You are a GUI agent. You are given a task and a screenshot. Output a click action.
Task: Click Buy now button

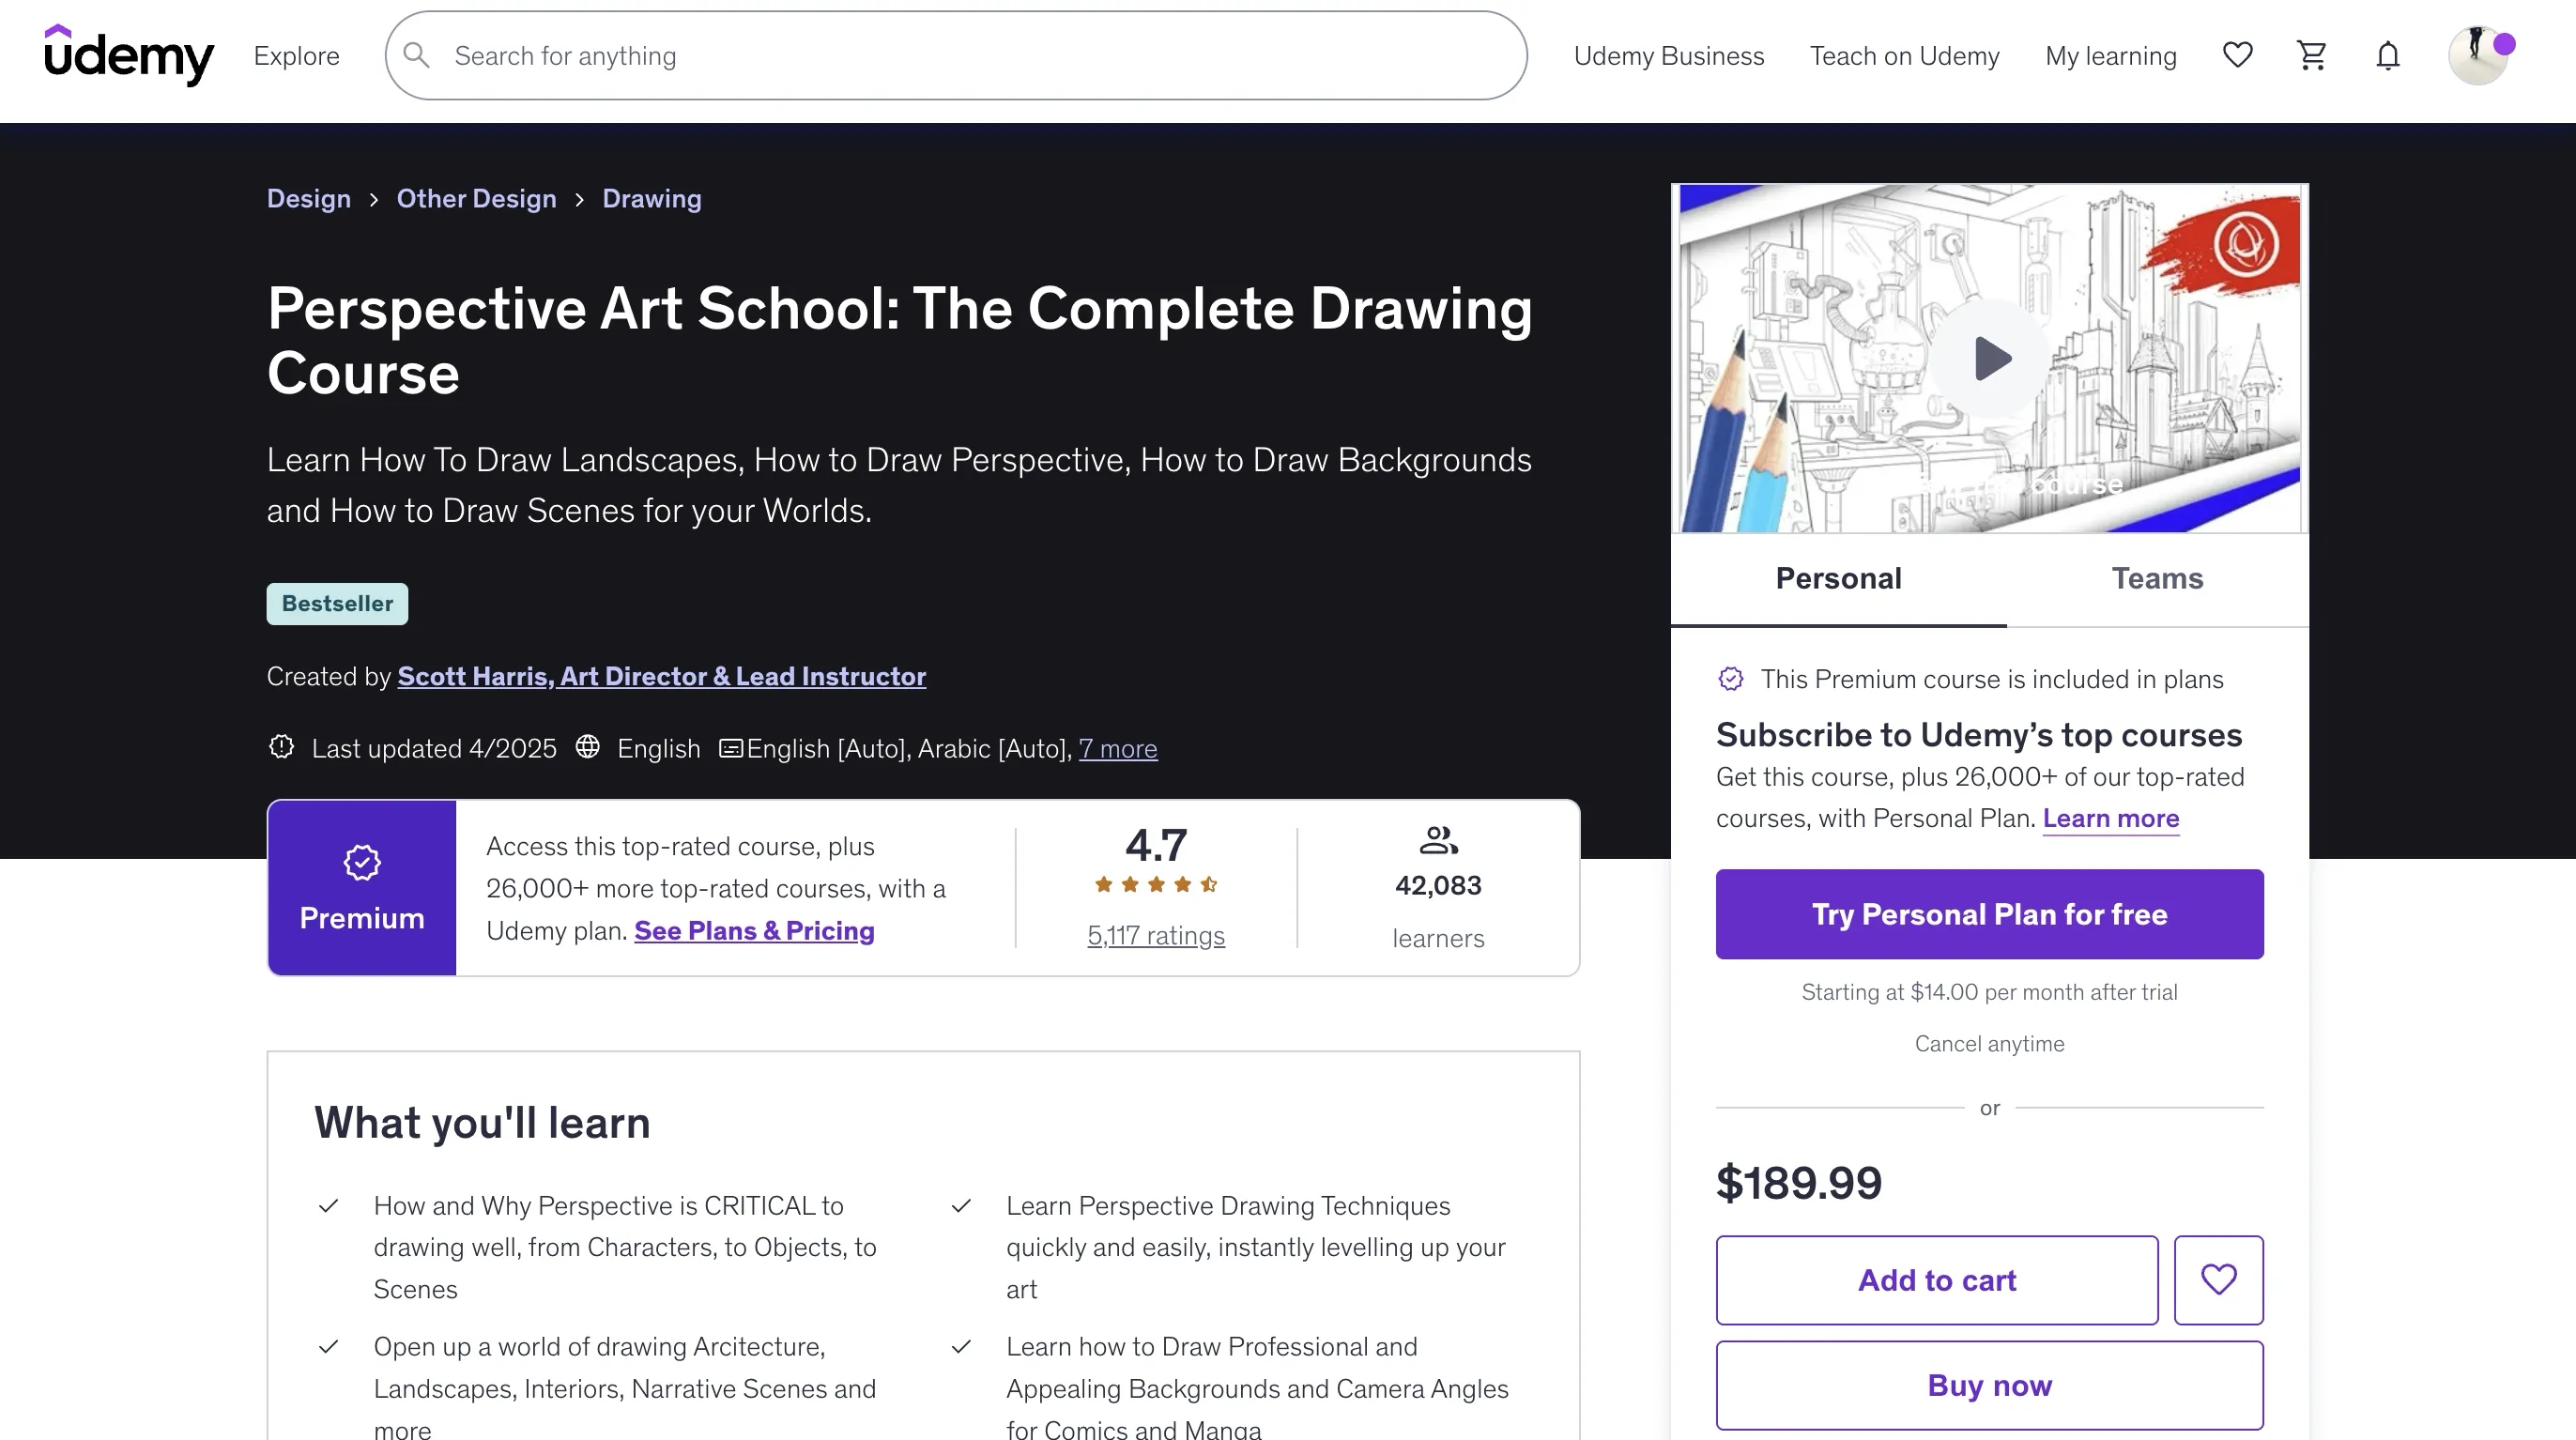(x=1989, y=1385)
